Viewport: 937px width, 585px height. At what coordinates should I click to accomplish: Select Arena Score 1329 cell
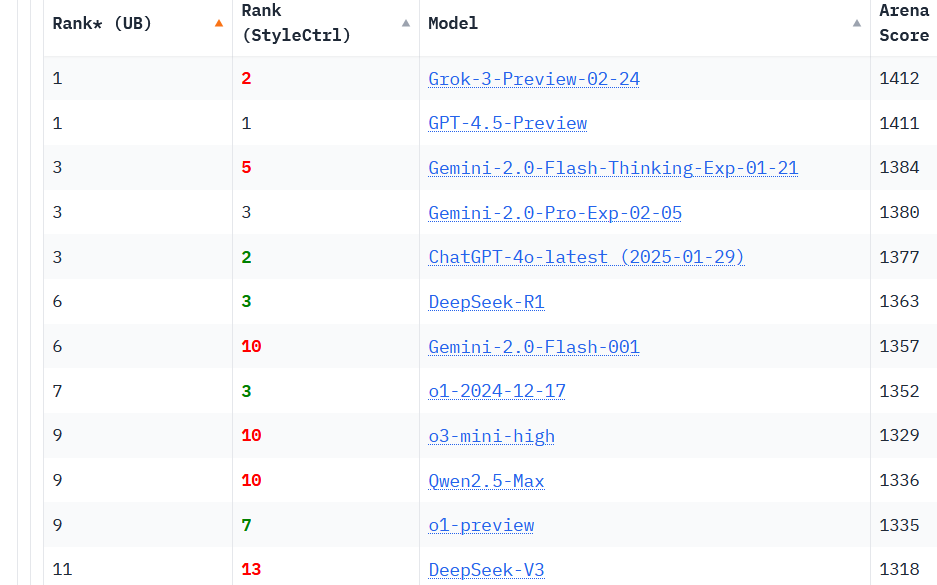899,435
